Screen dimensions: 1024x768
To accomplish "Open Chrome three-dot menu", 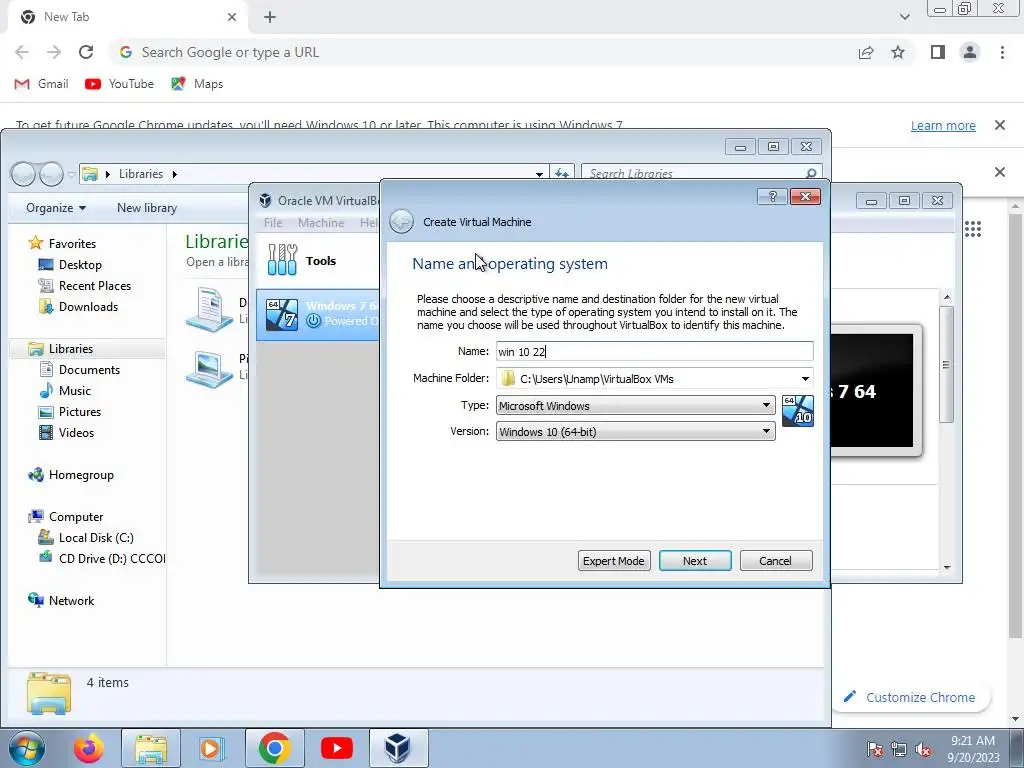I will click(x=1002, y=52).
